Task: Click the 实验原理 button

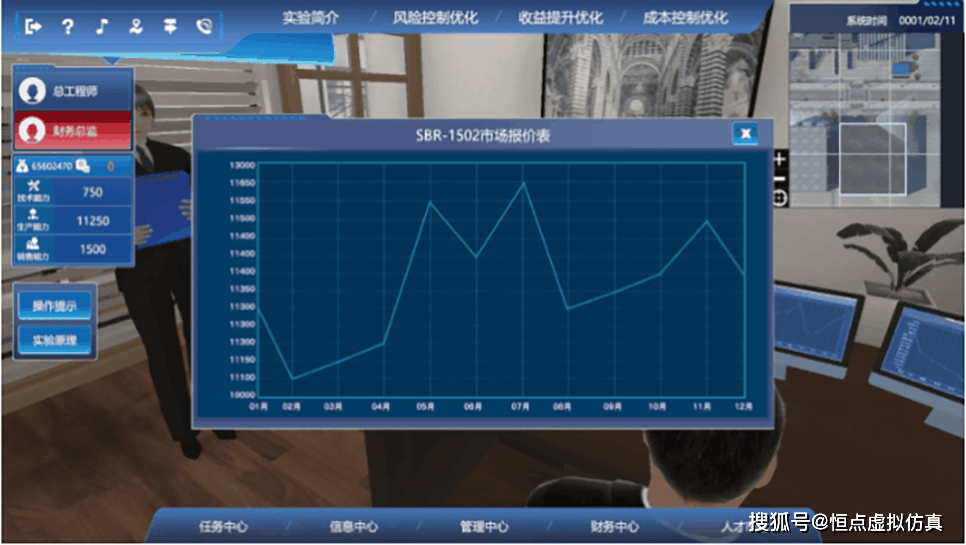Action: 54,340
